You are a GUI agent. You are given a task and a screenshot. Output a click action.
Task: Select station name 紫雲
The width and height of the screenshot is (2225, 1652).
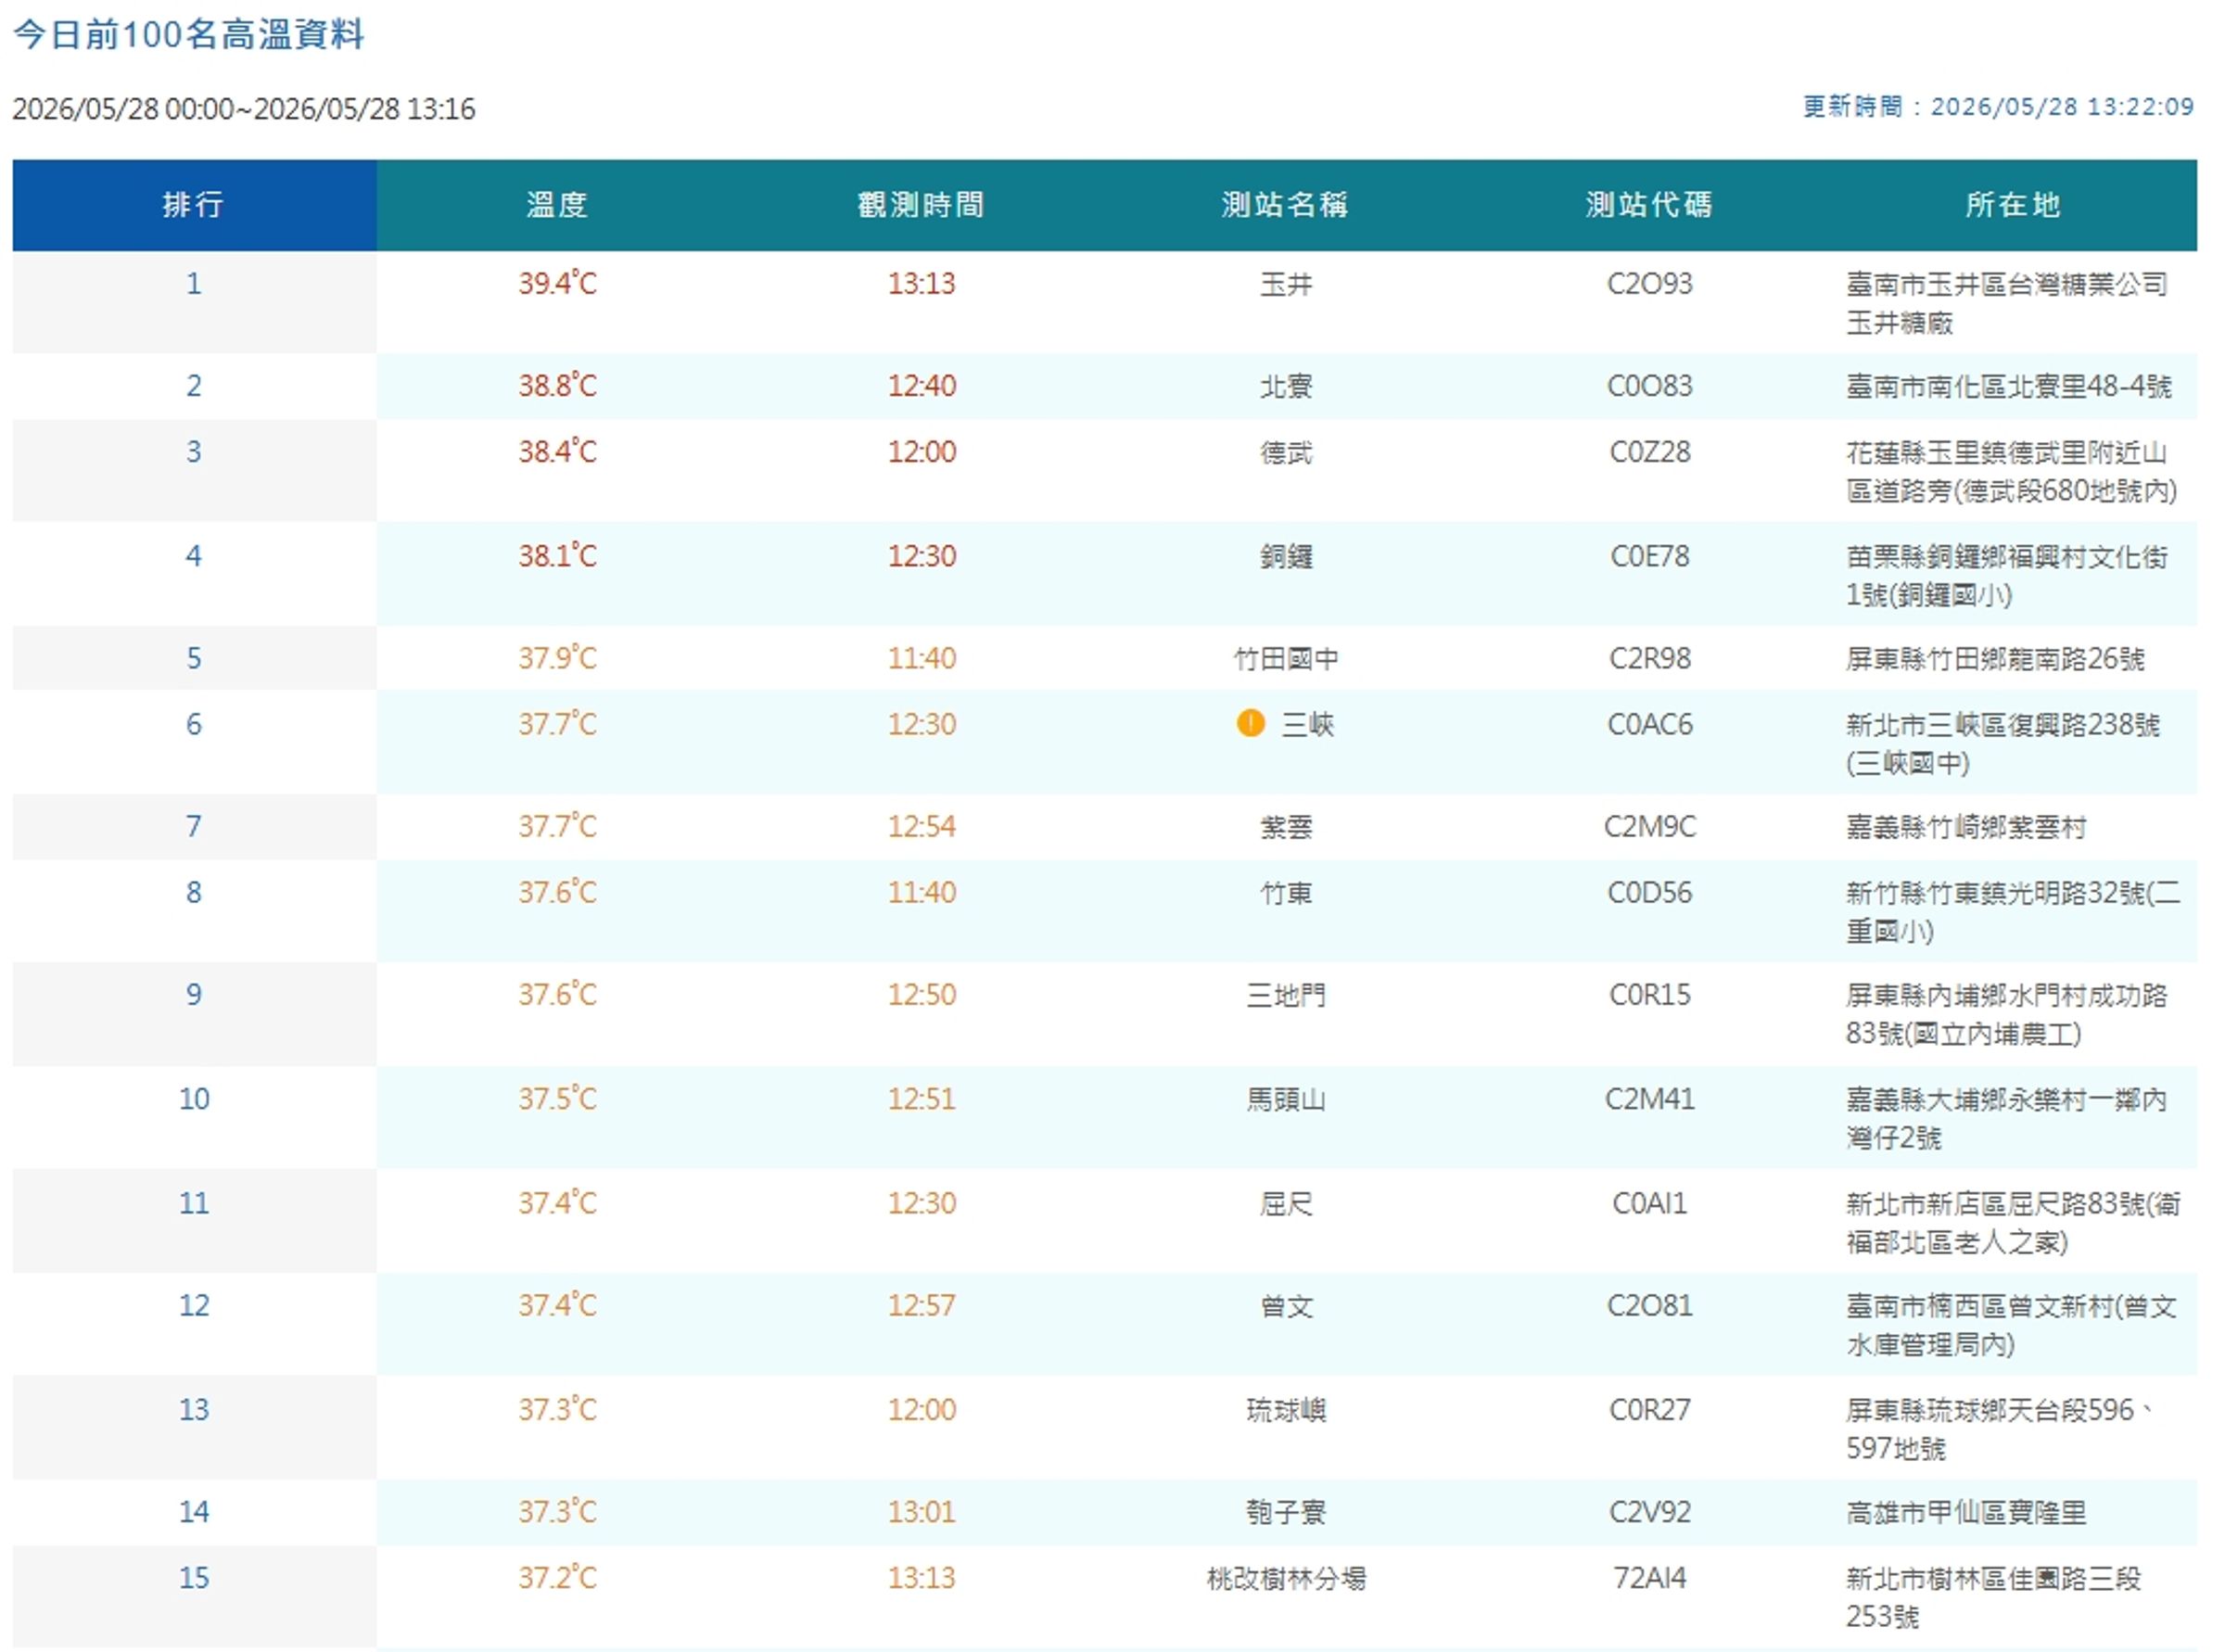point(1286,827)
